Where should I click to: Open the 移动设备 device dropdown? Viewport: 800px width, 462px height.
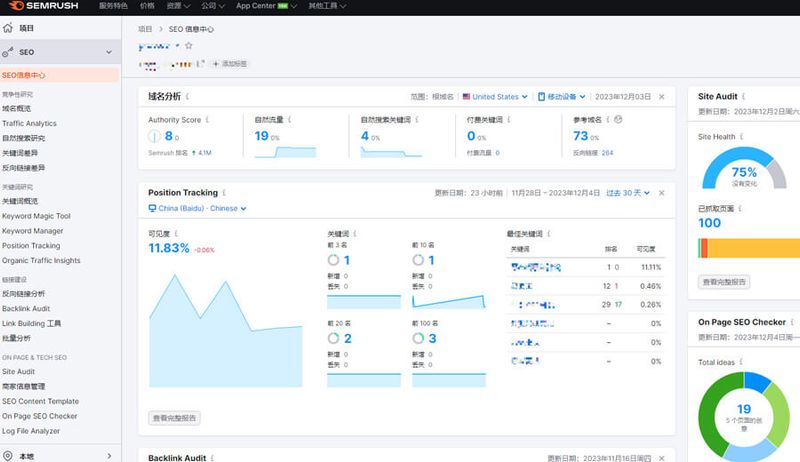[562, 96]
